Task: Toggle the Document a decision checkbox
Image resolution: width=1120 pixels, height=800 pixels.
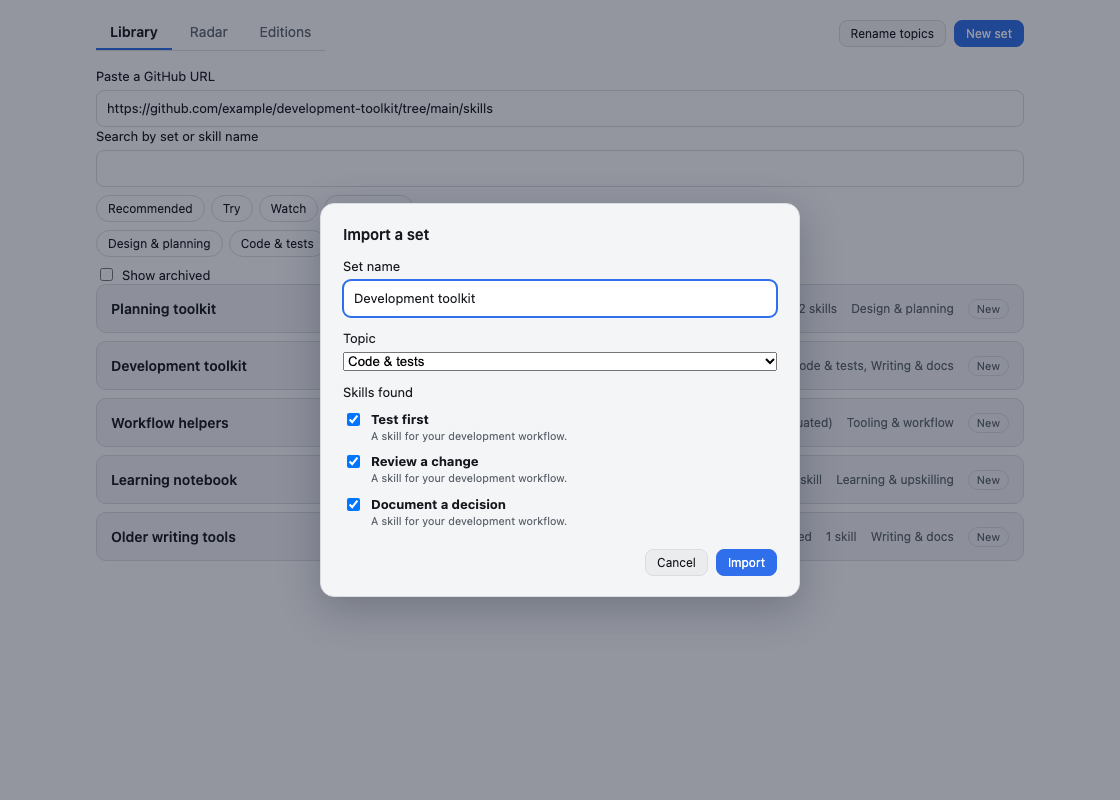Action: tap(354, 504)
